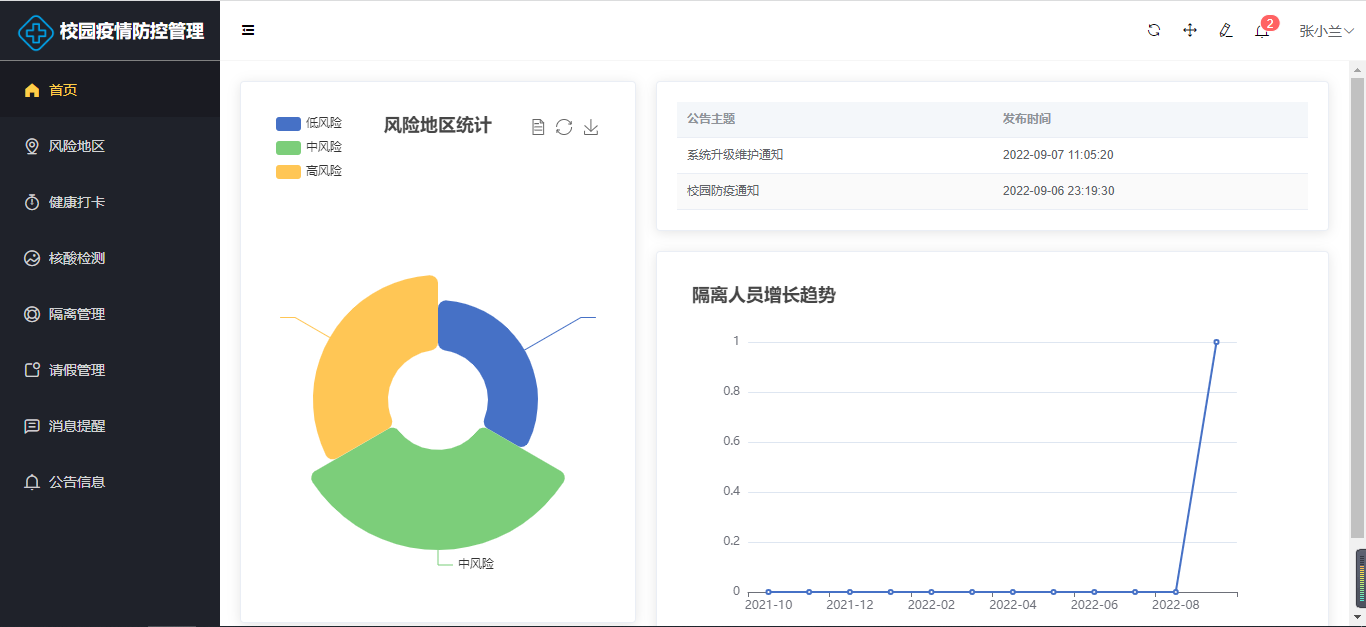Toggle 中风险 legend item in chart
The width and height of the screenshot is (1366, 627).
[309, 147]
